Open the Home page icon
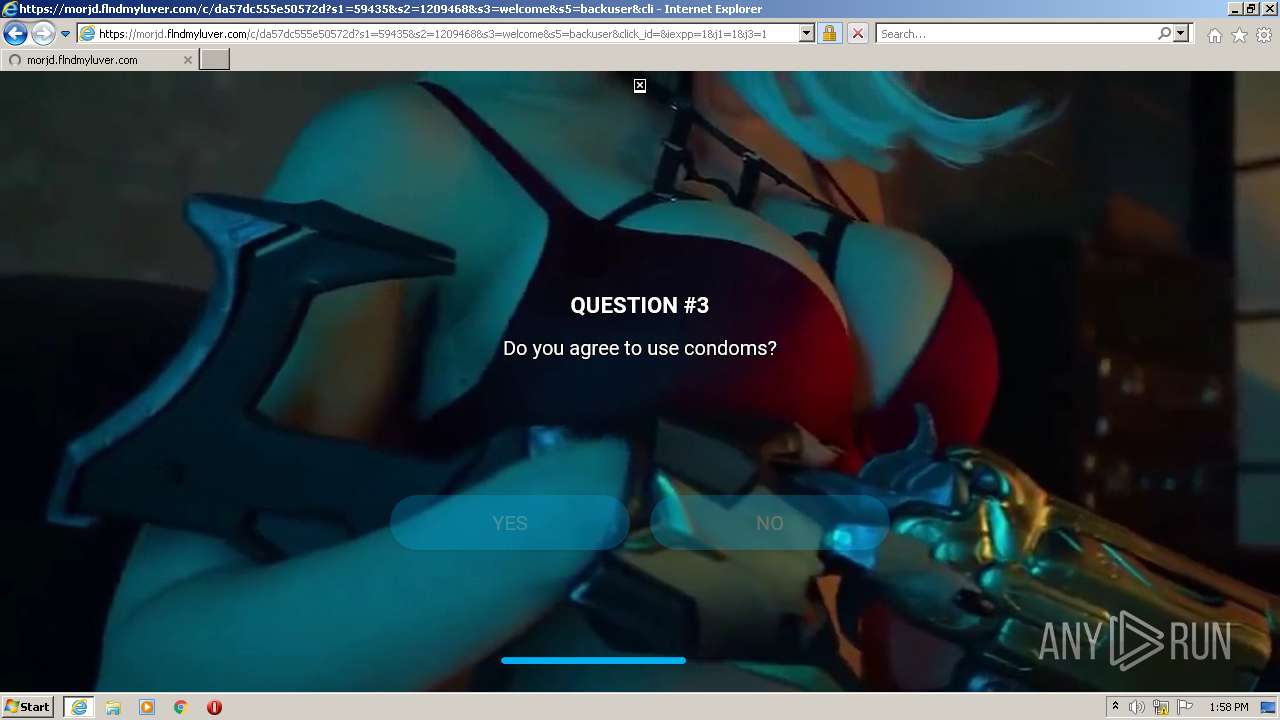1280x720 pixels. tap(1214, 35)
